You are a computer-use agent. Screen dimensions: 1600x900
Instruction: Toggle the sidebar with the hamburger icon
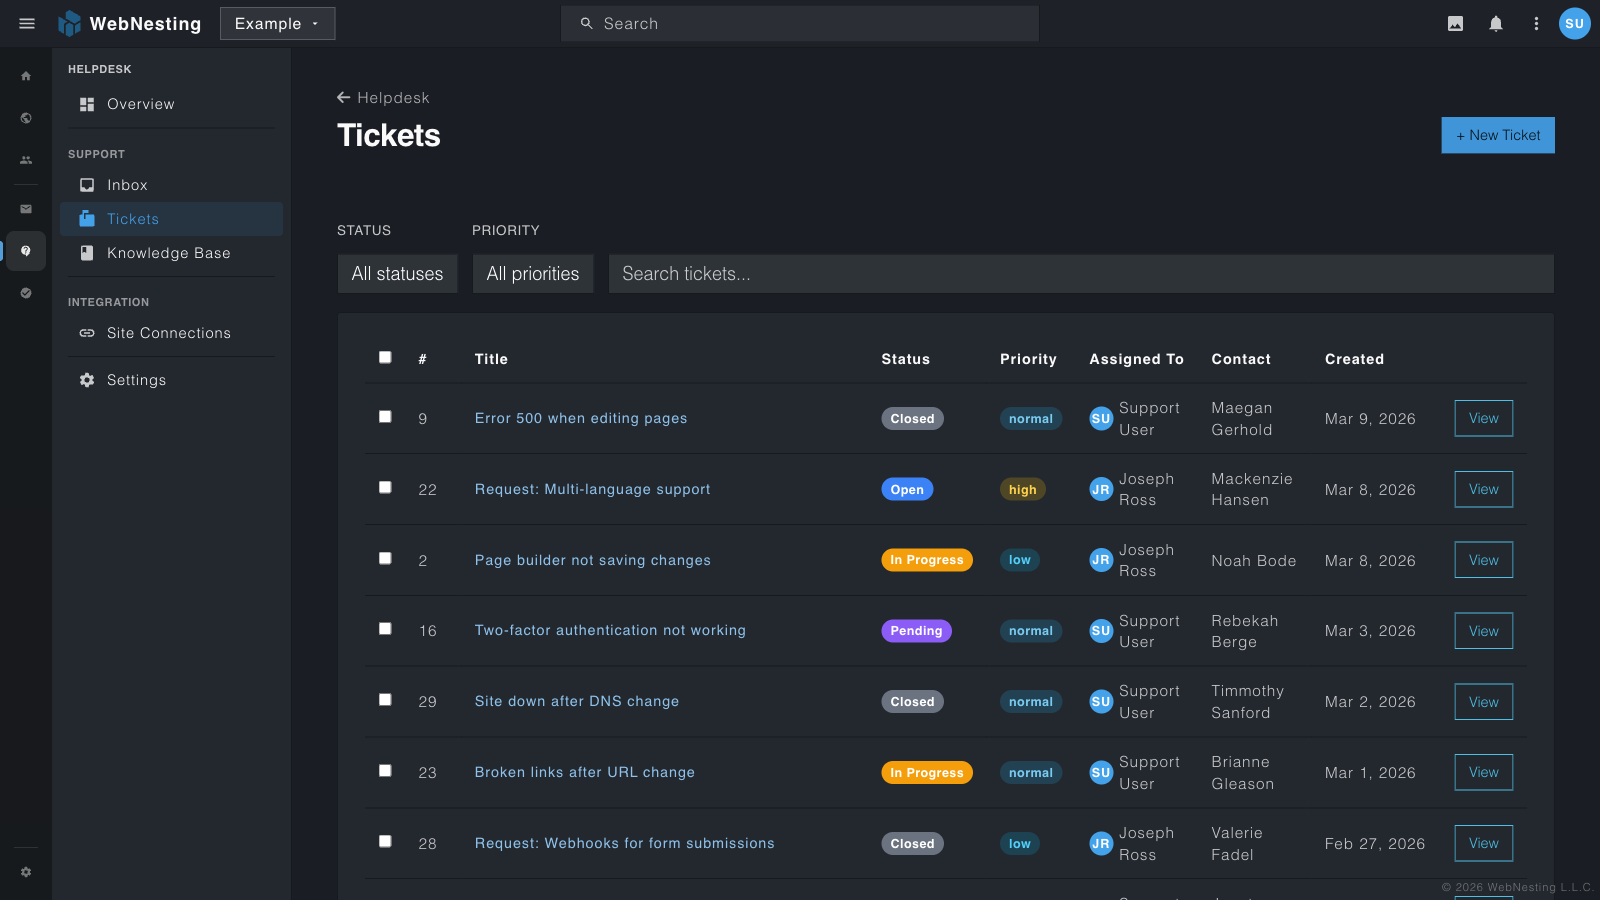click(26, 23)
